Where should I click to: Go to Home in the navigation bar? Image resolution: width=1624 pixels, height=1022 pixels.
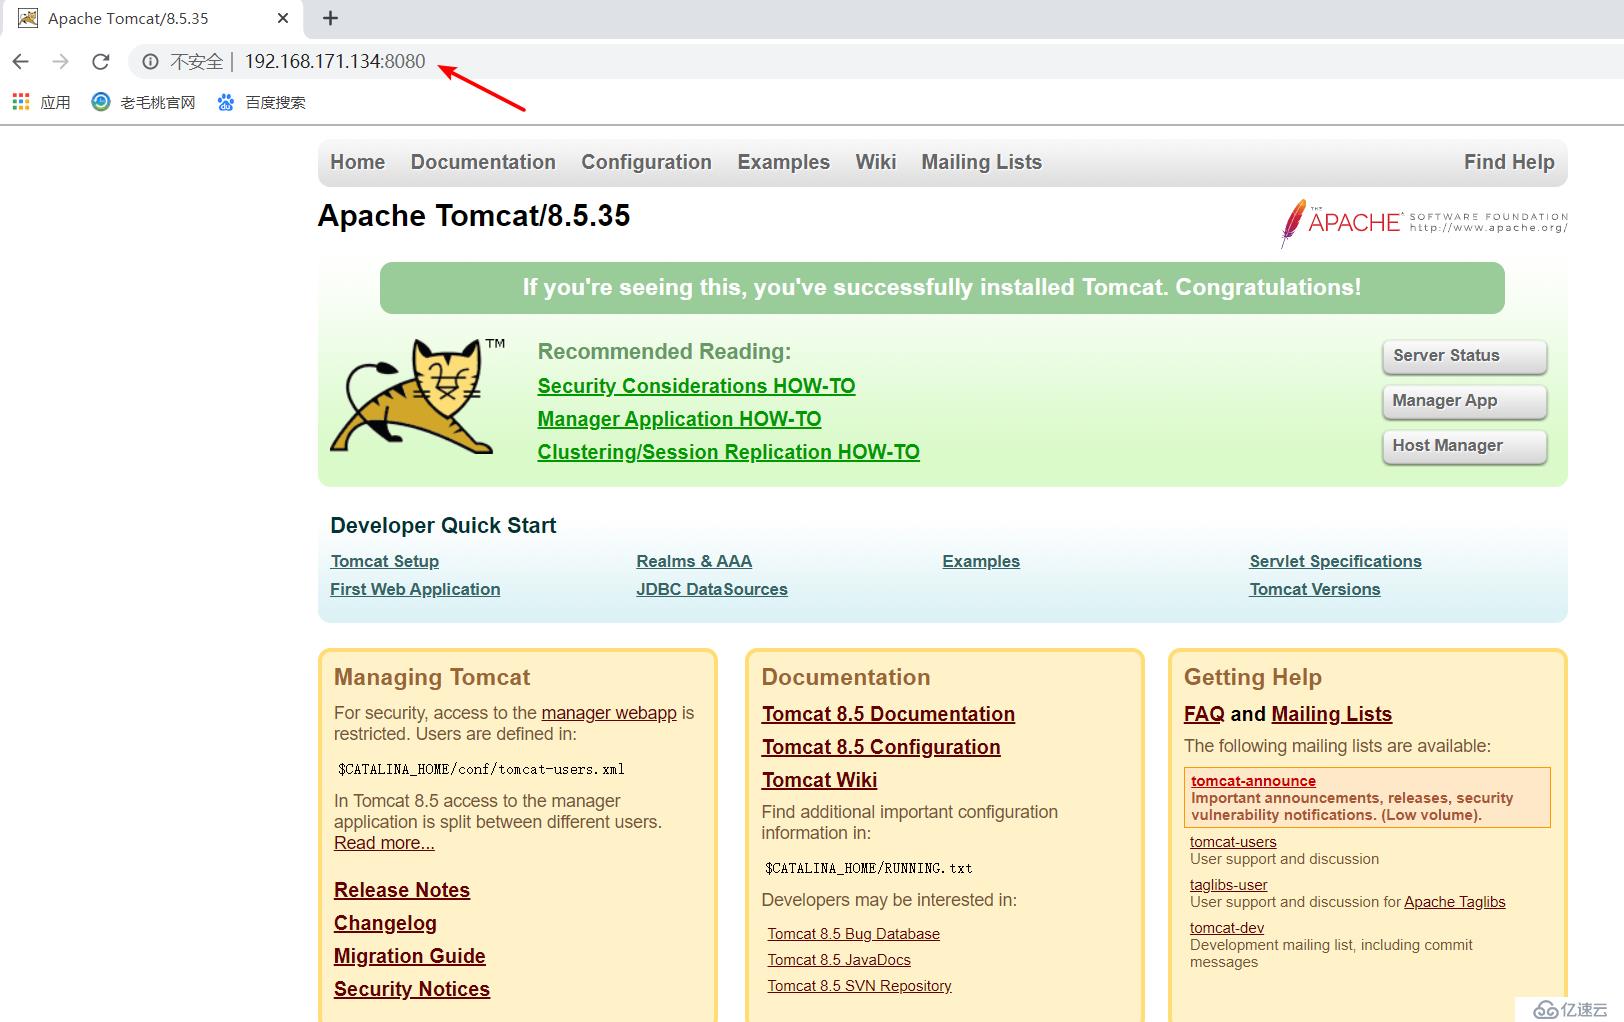[358, 162]
